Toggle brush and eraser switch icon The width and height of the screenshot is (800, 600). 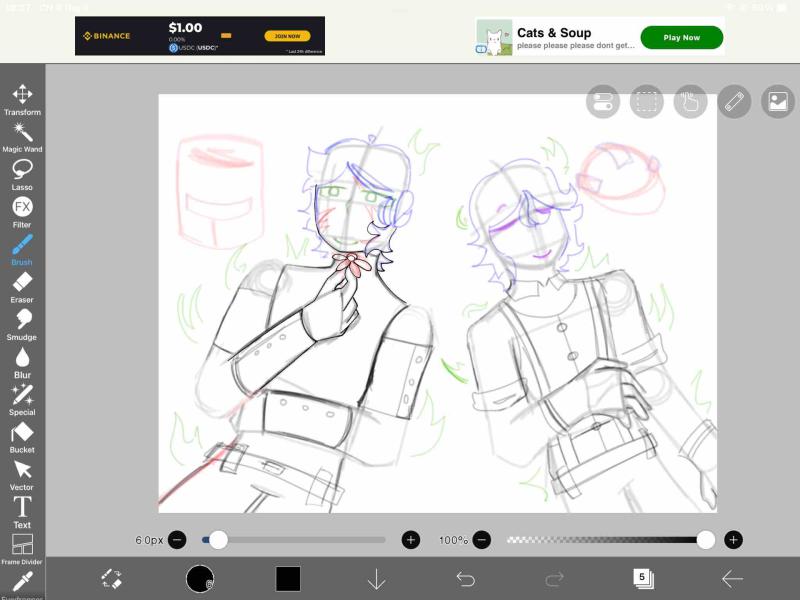[111, 579]
